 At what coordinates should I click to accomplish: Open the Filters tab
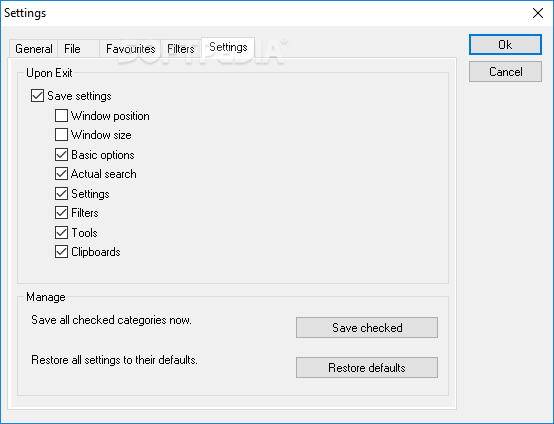(x=181, y=49)
